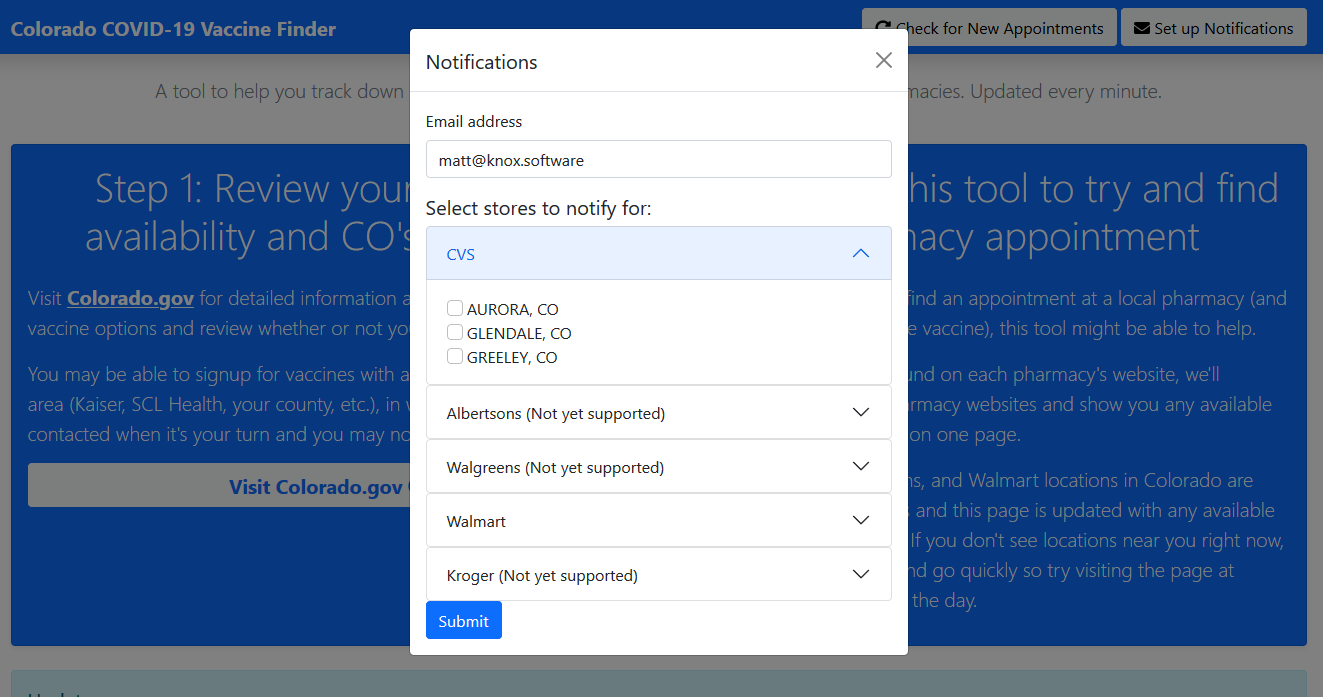Click Check for New Appointments button

(988, 28)
